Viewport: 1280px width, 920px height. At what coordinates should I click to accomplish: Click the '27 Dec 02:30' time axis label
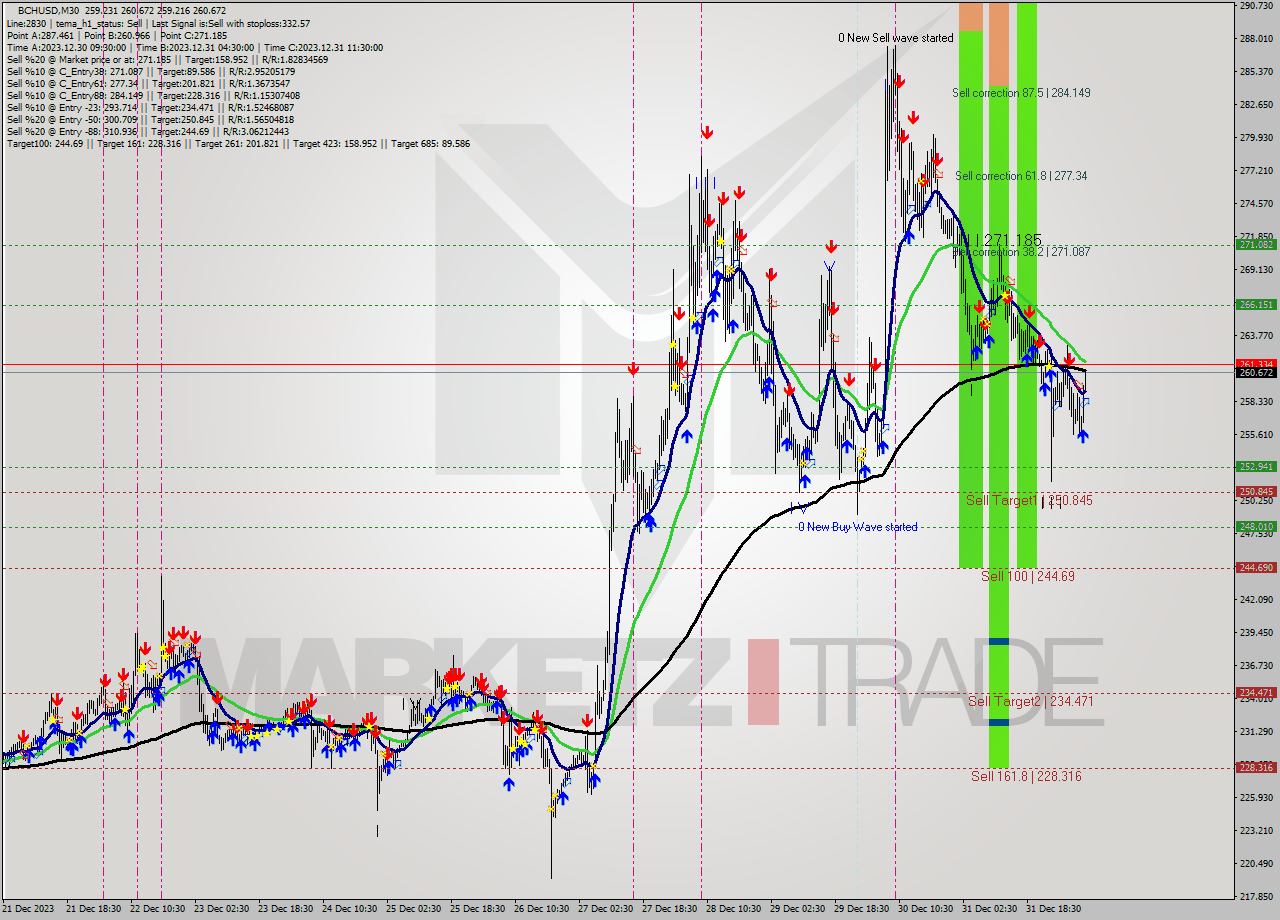[x=605, y=909]
